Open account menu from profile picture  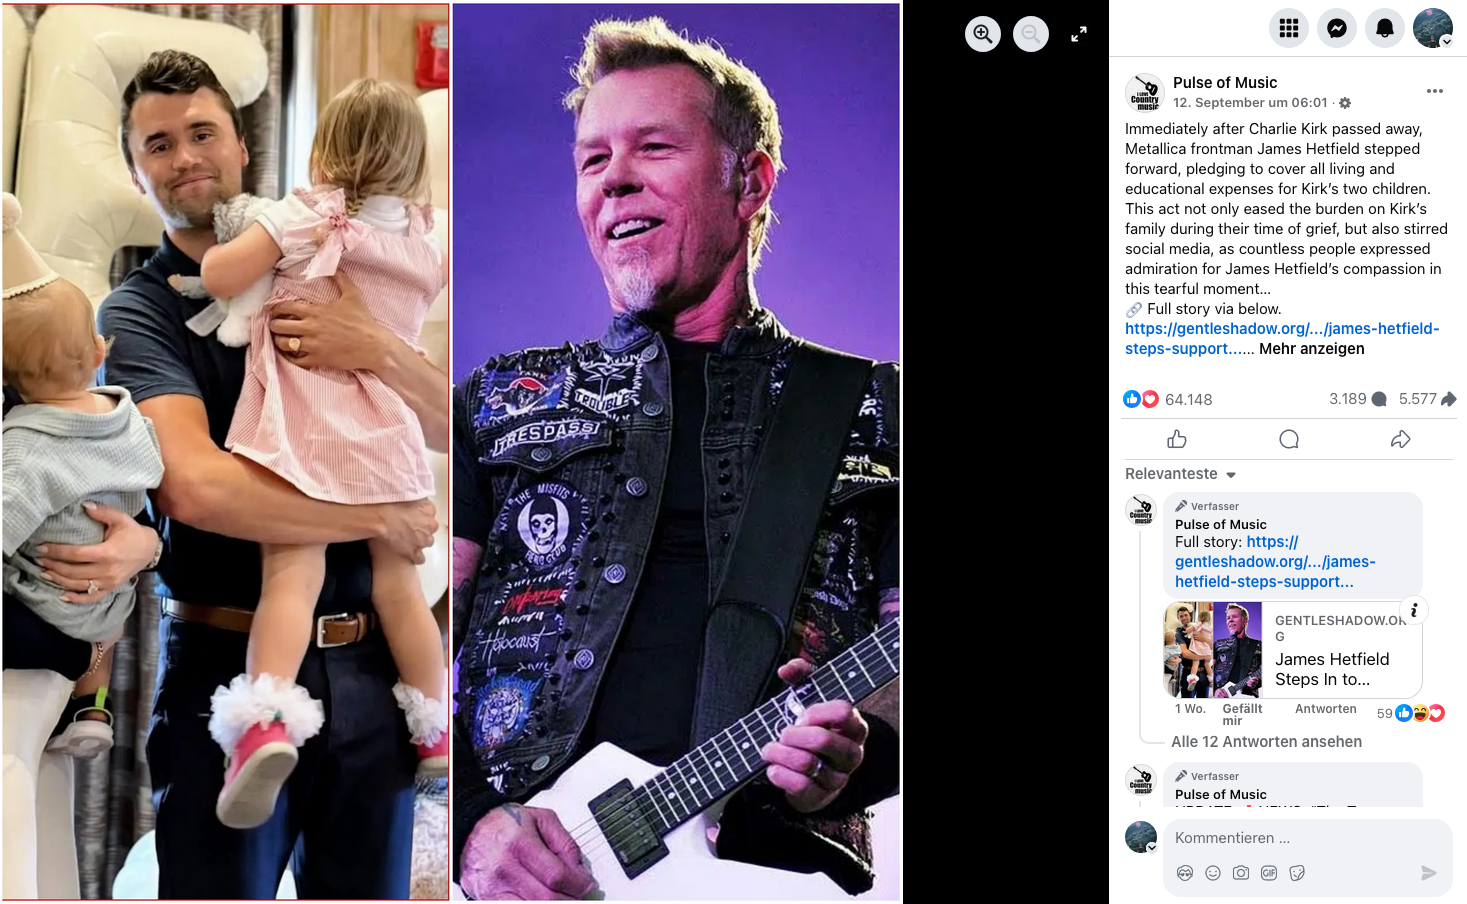point(1433,28)
